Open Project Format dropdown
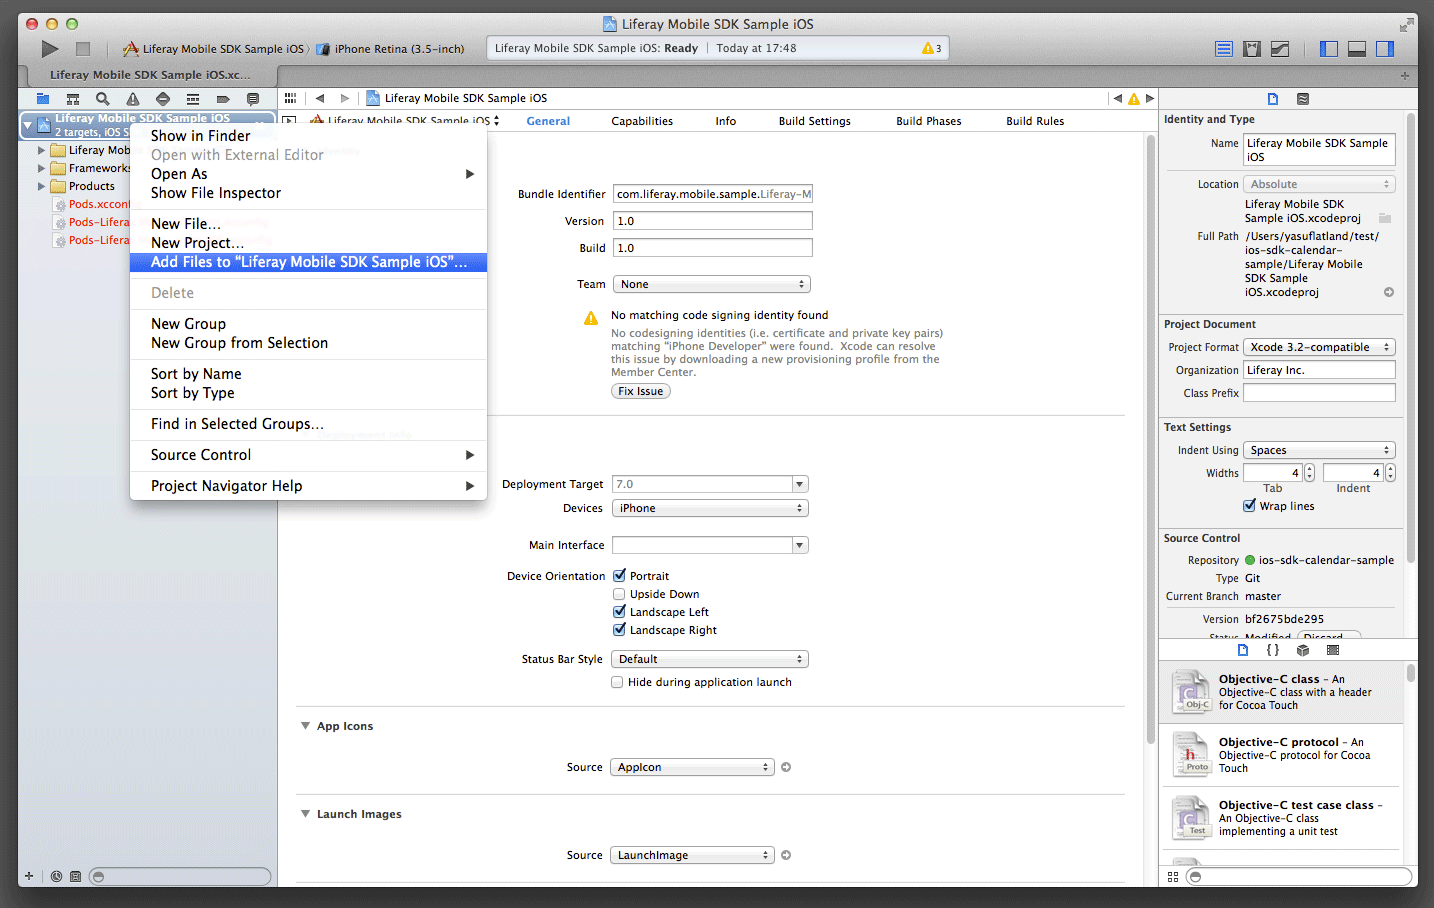 (1319, 347)
